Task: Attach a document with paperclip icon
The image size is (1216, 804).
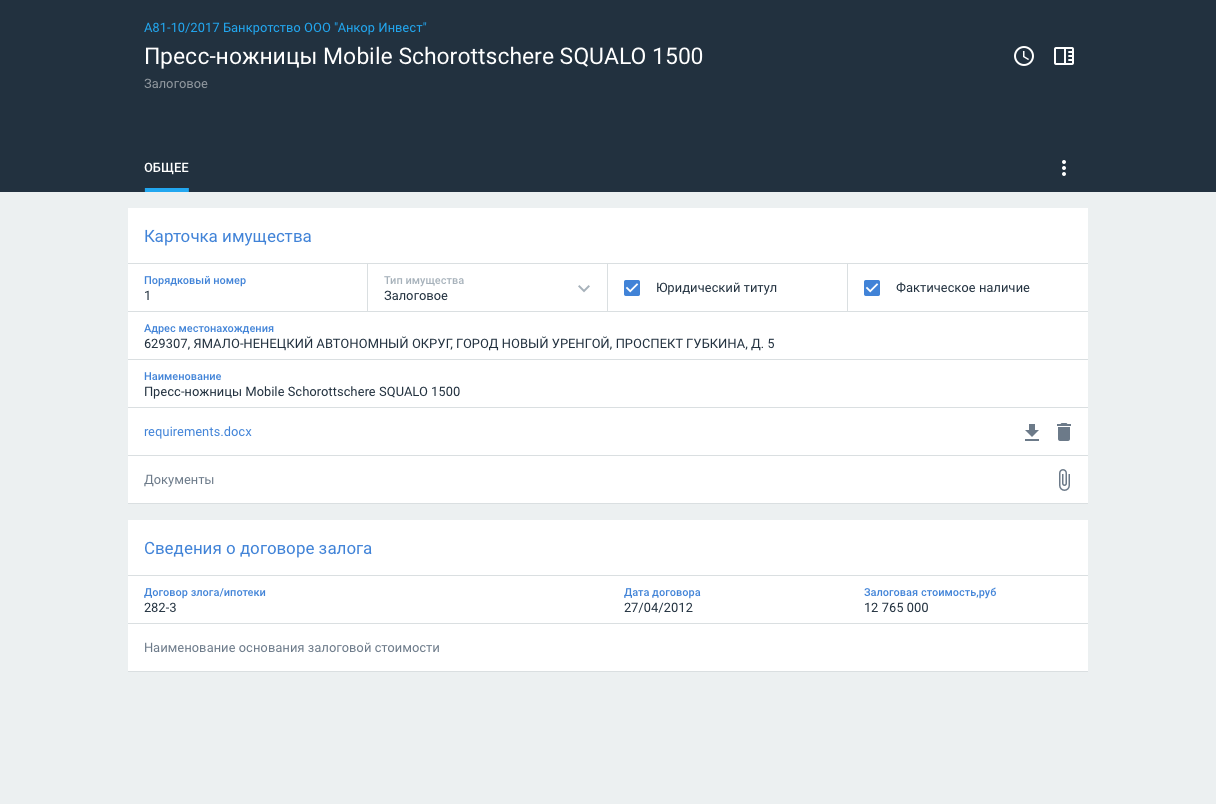Action: 1064,480
